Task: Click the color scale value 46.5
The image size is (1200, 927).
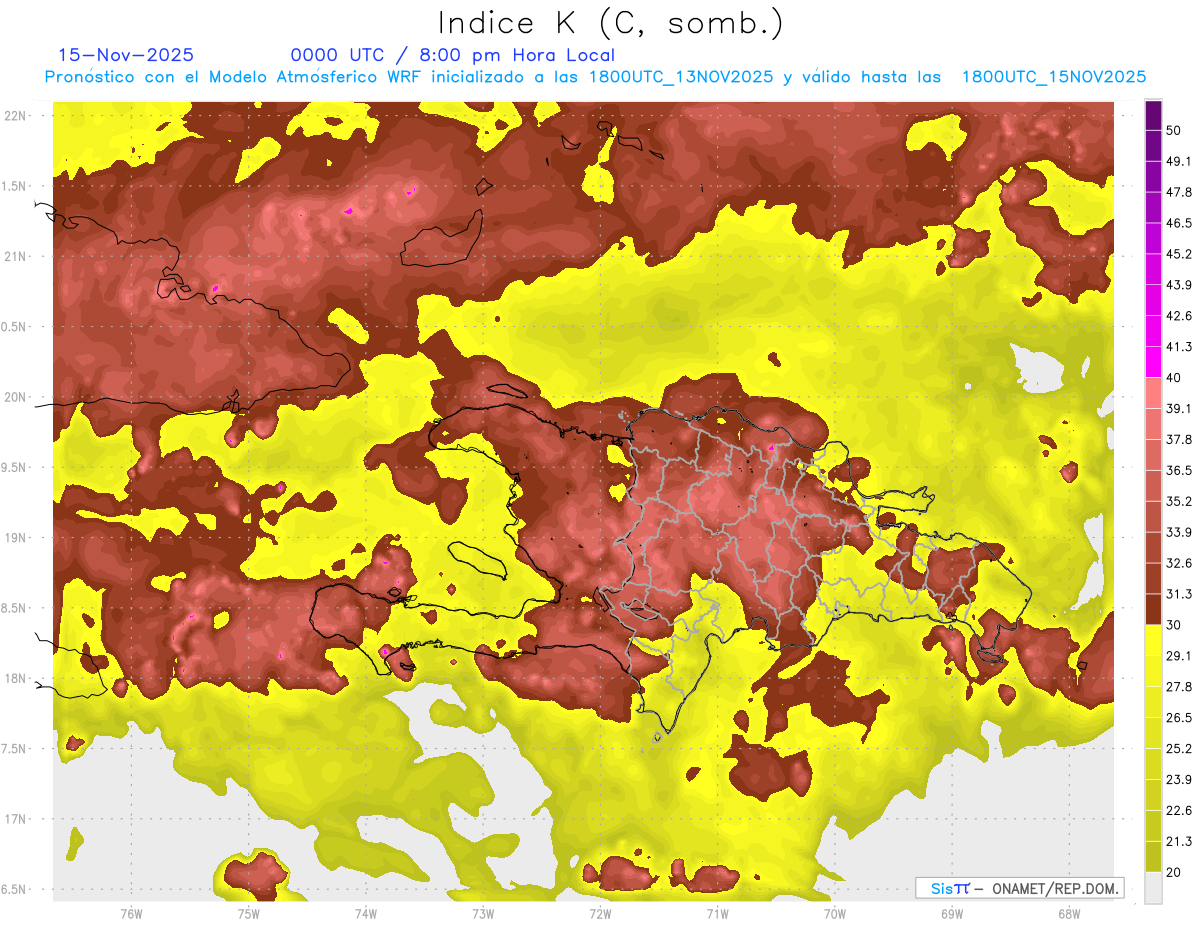Action: coord(1178,223)
